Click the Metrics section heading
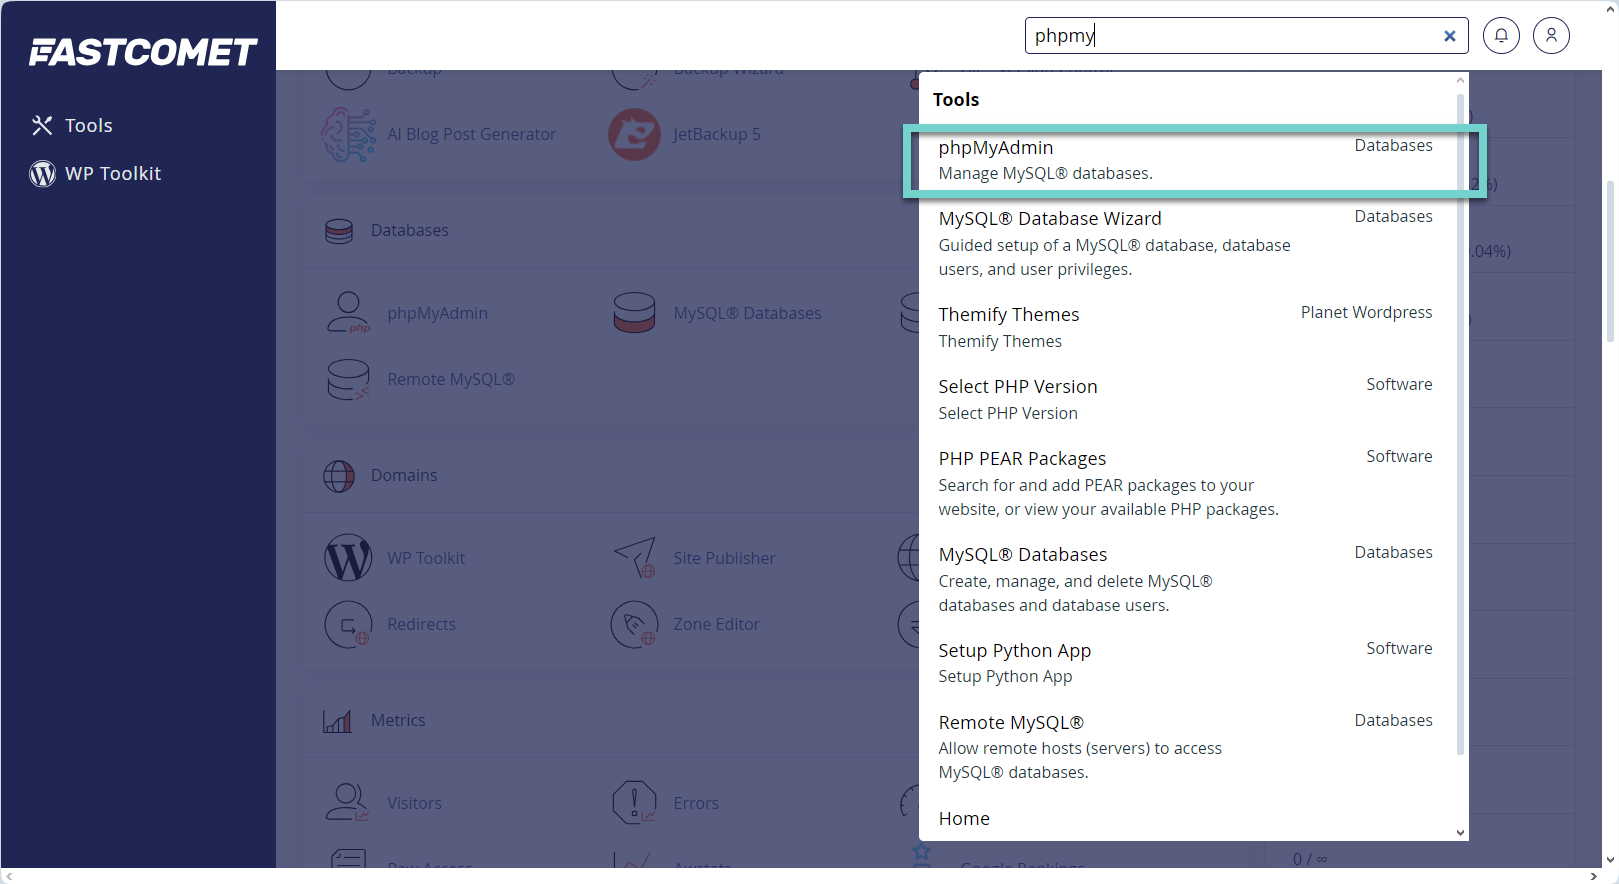 tap(398, 720)
